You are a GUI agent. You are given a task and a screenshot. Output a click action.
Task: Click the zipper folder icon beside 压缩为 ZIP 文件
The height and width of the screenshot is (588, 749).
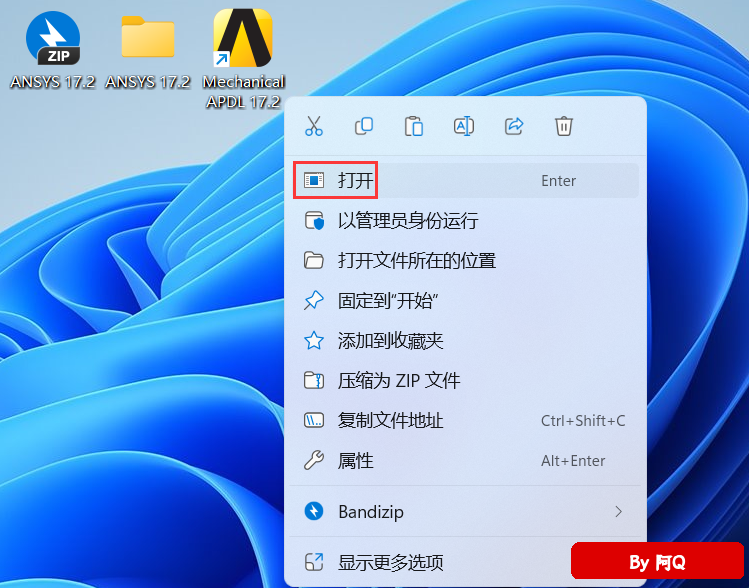314,381
